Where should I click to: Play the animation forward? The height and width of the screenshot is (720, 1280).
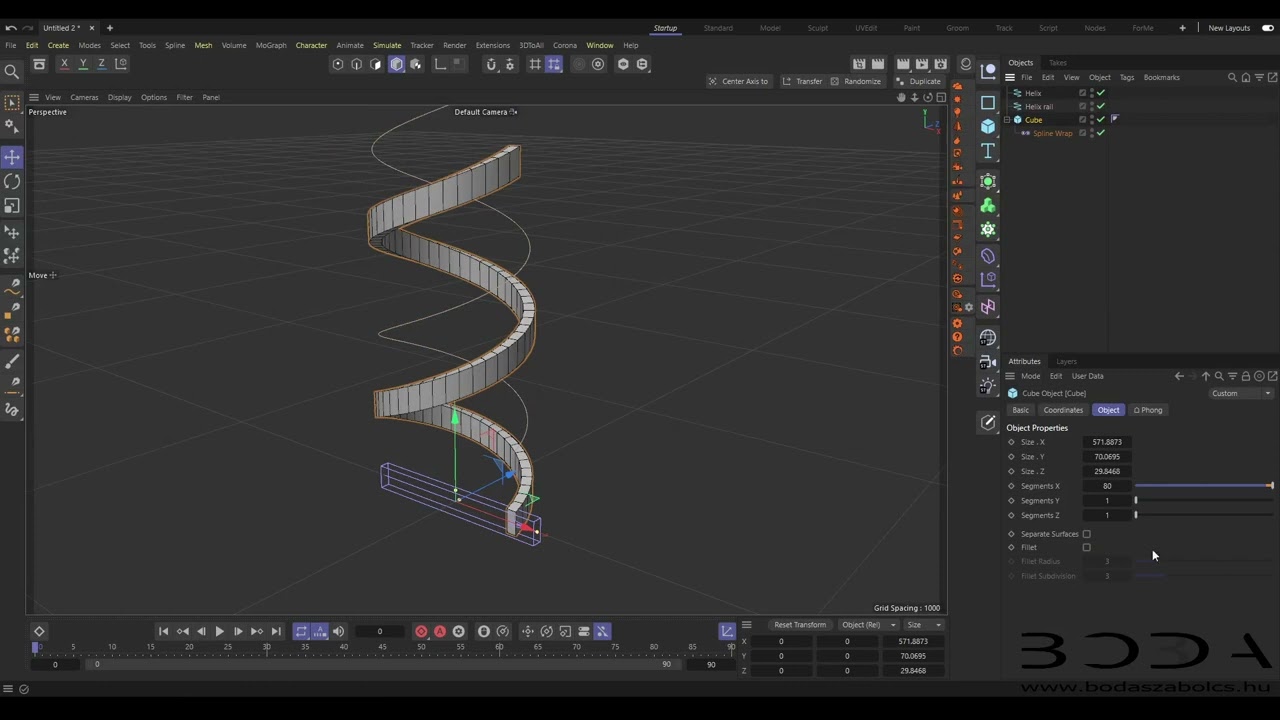coord(219,631)
